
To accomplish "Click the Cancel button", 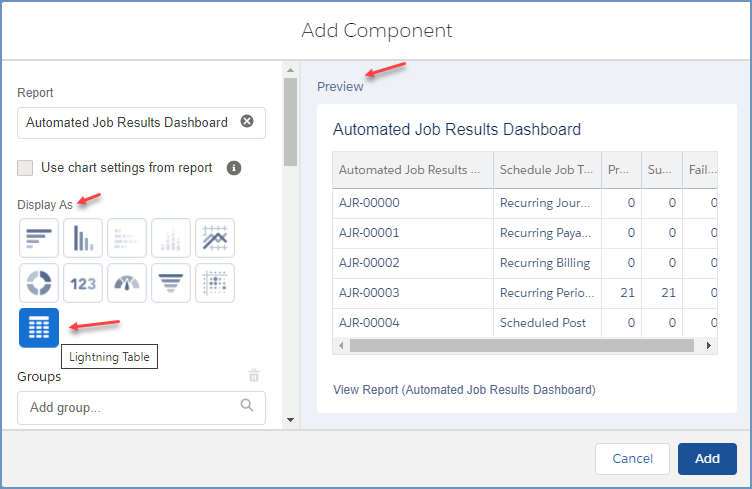I will click(x=632, y=459).
